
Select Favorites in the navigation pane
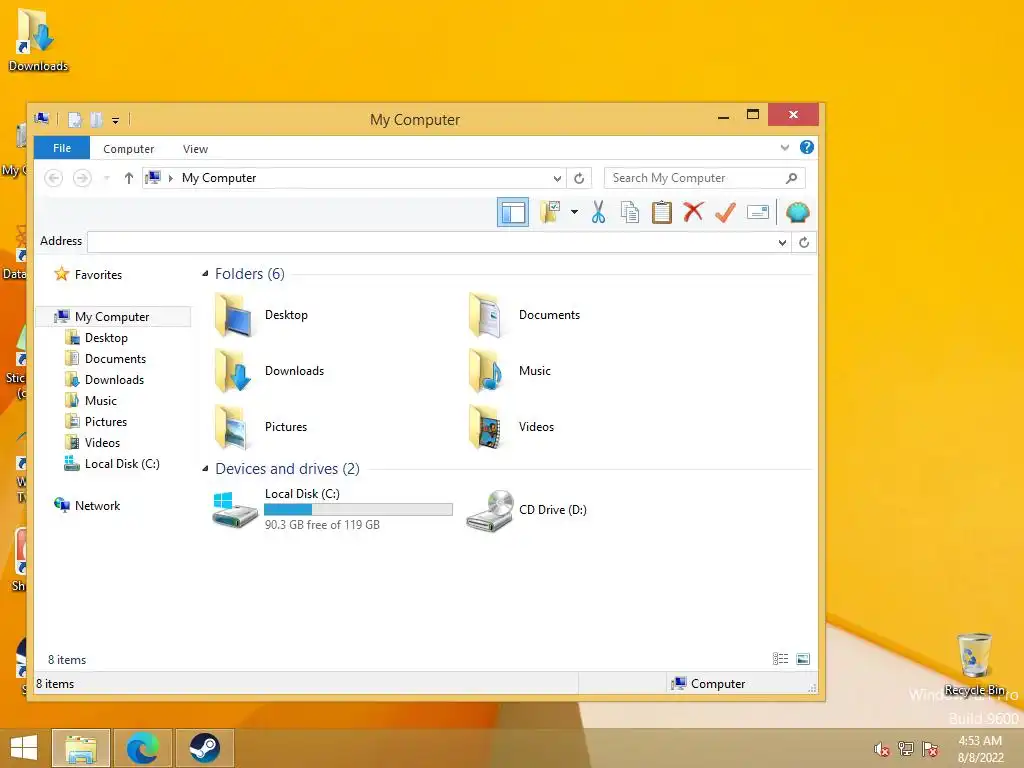98,275
